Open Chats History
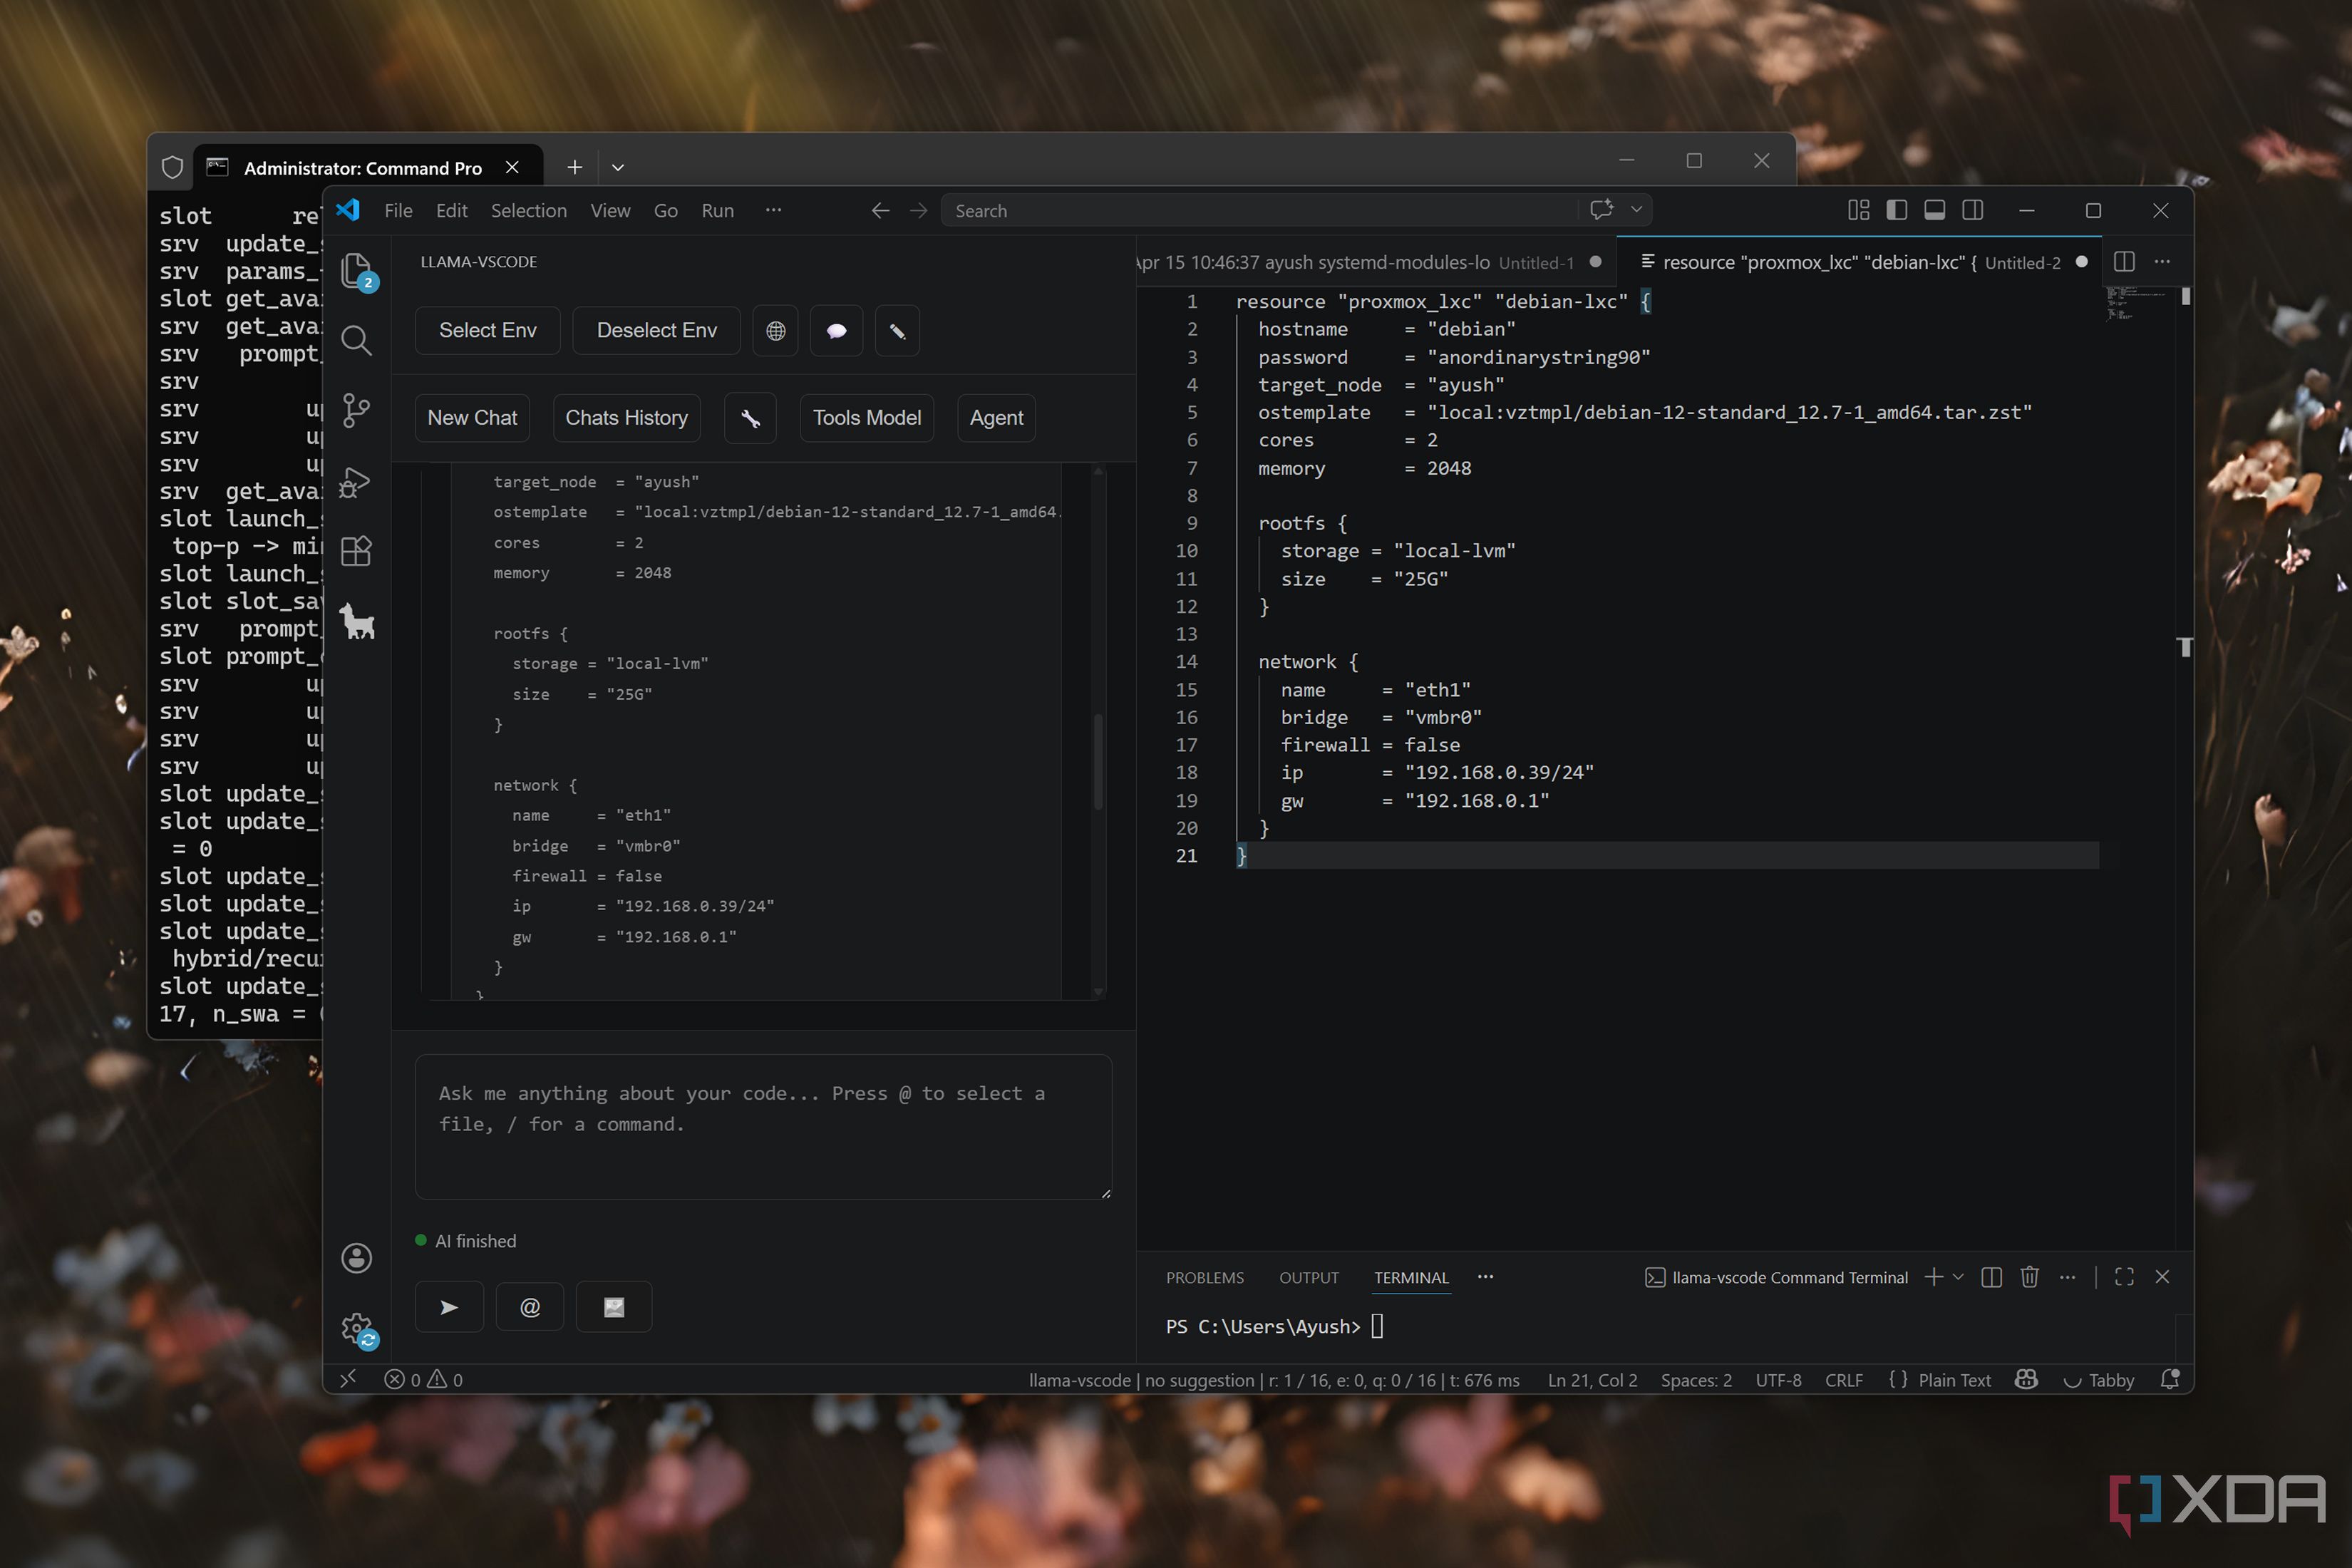This screenshot has height=1568, width=2352. coord(627,418)
